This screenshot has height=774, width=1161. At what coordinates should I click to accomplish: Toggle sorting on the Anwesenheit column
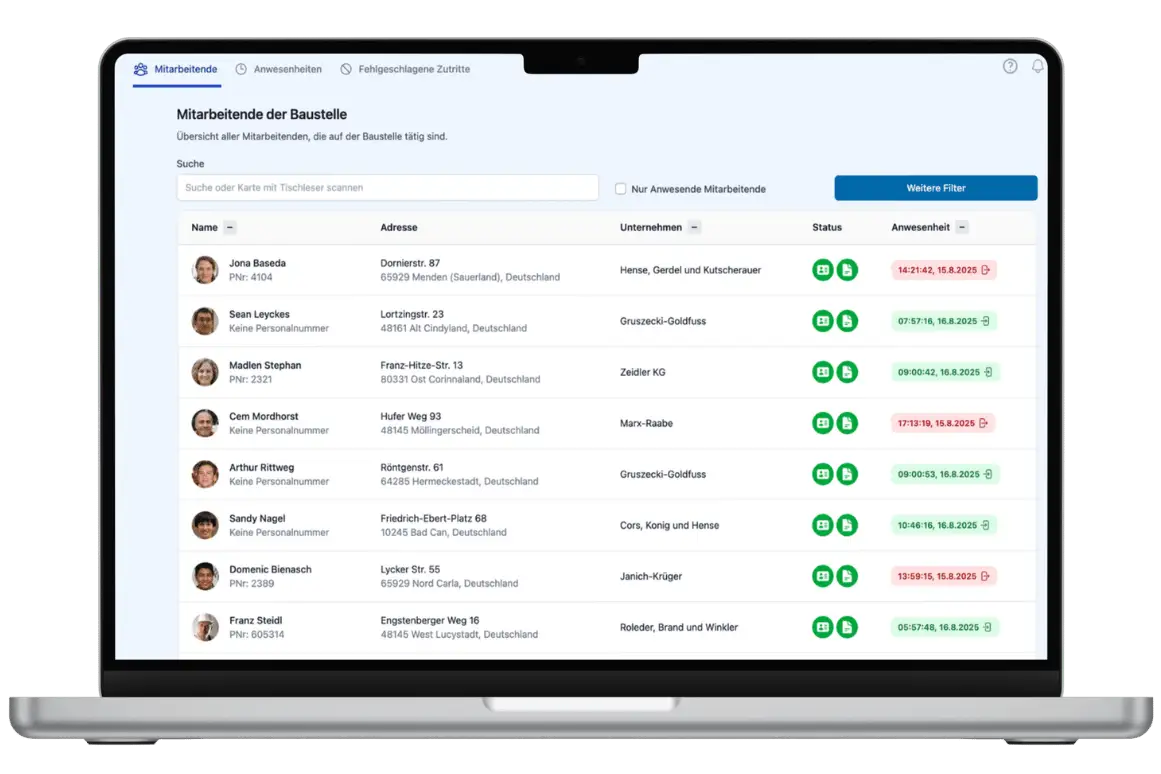click(961, 227)
